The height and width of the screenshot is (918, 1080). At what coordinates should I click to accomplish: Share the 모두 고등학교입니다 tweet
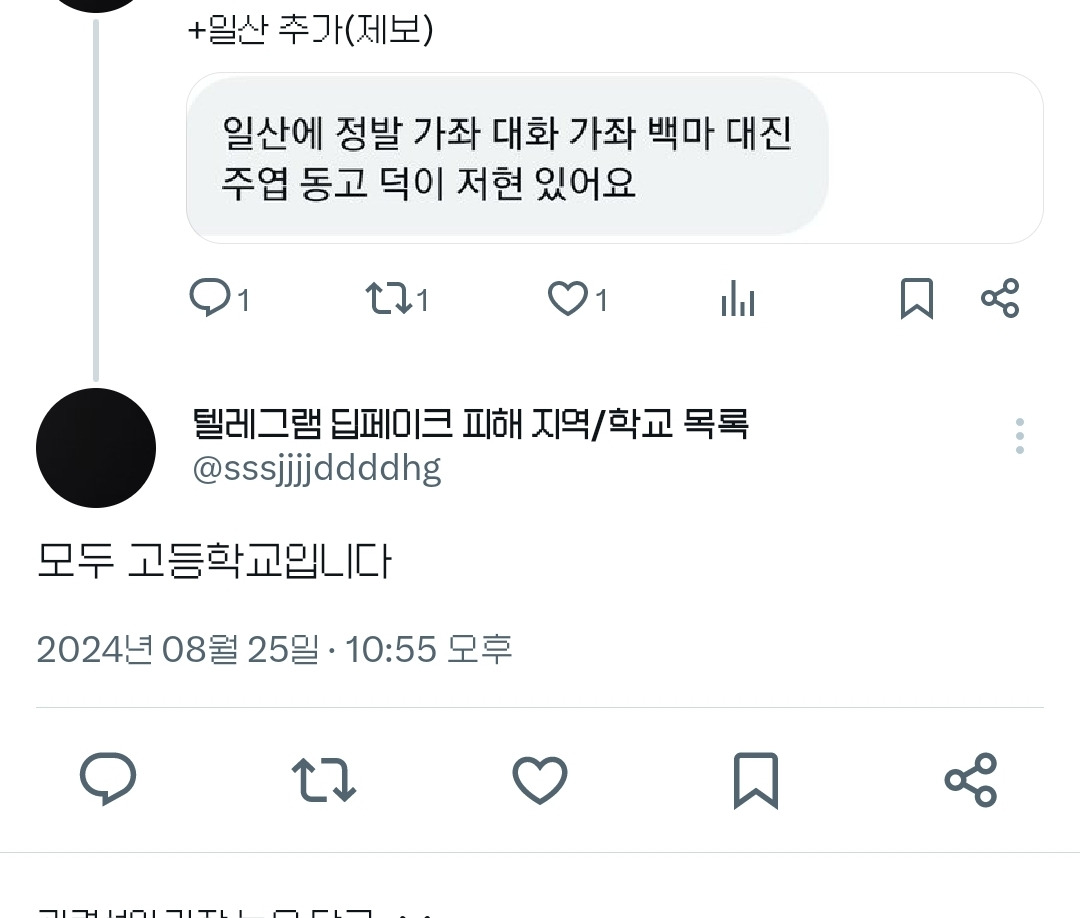pos(971,780)
